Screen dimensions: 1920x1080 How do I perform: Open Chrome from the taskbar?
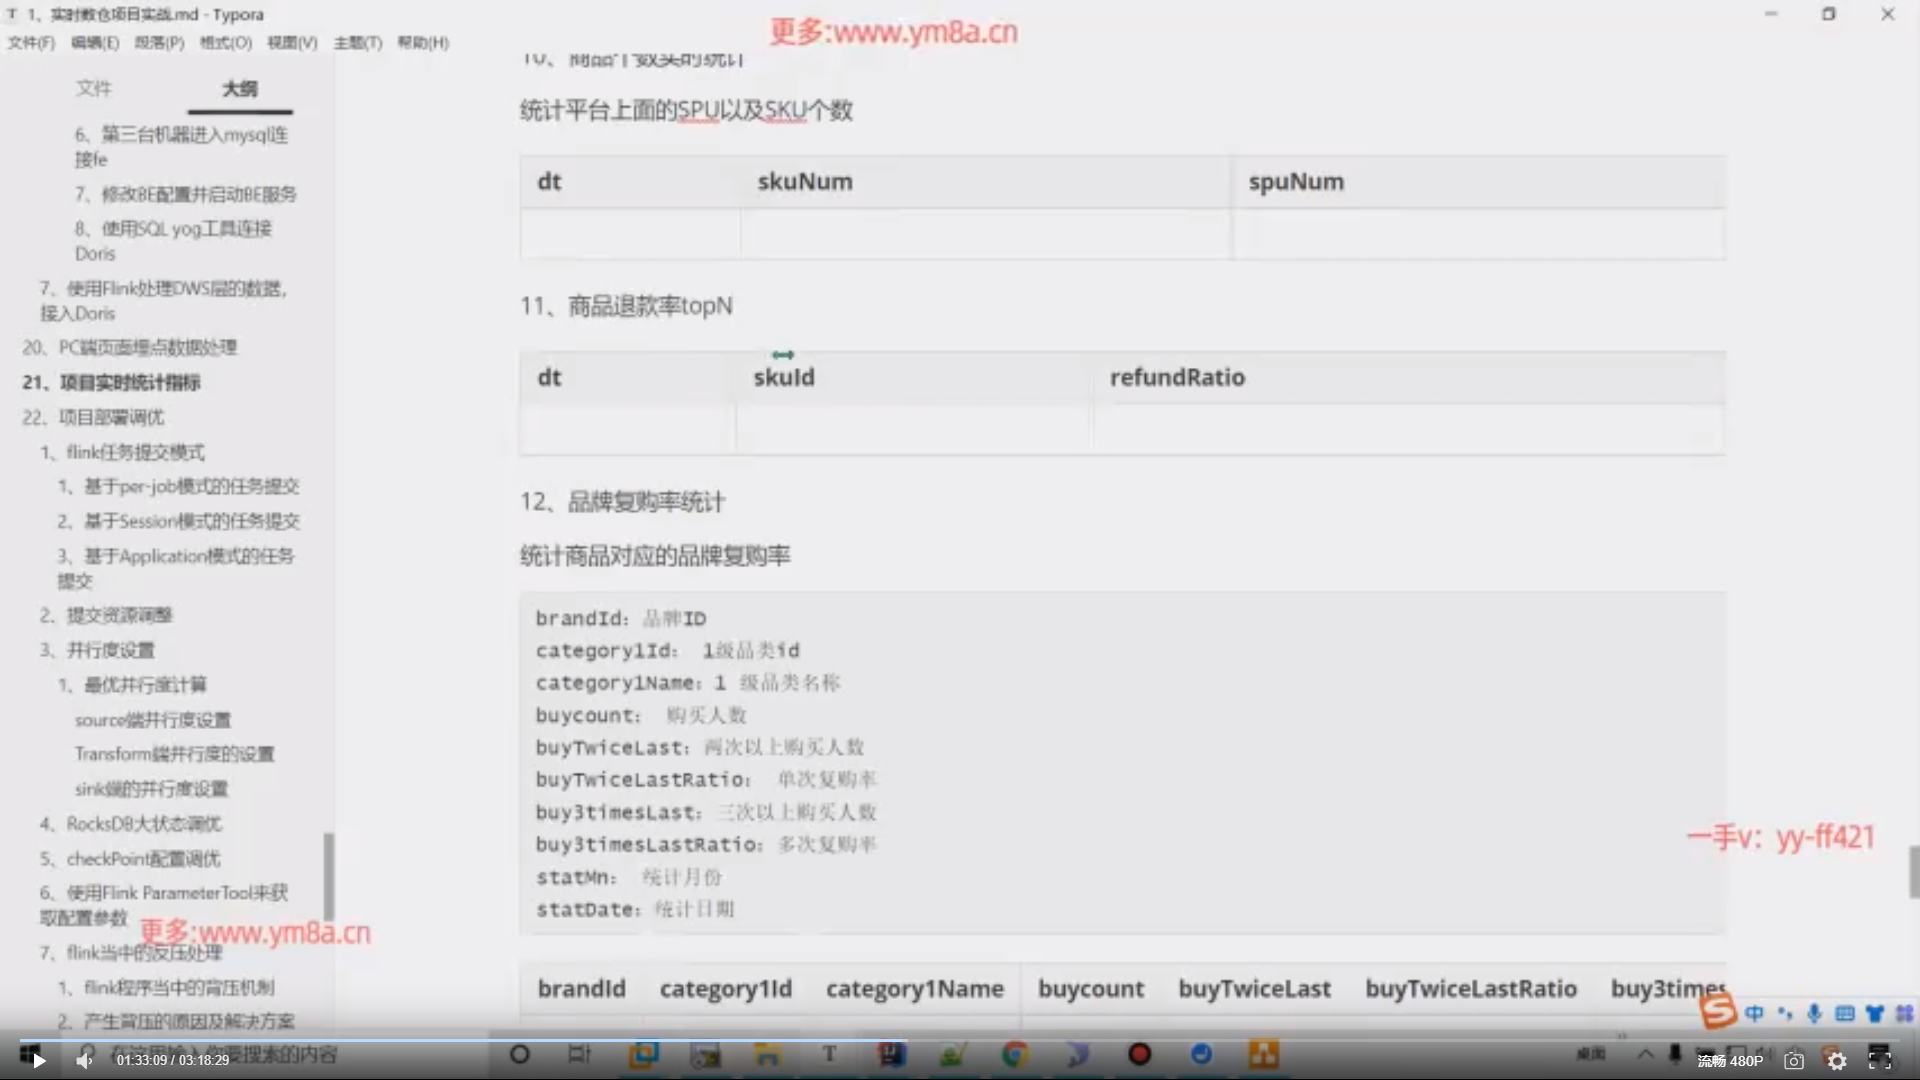coord(1015,1054)
